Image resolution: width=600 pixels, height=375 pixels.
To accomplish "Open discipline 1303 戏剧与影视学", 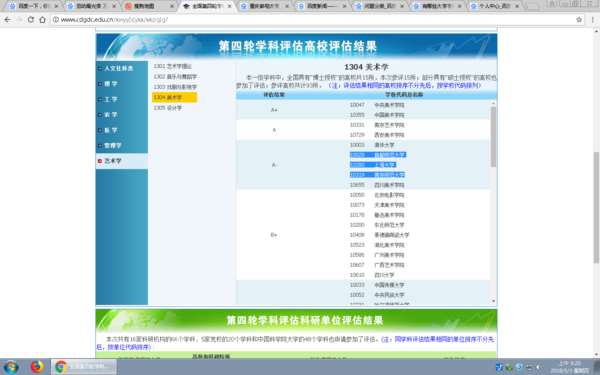I will pos(175,87).
